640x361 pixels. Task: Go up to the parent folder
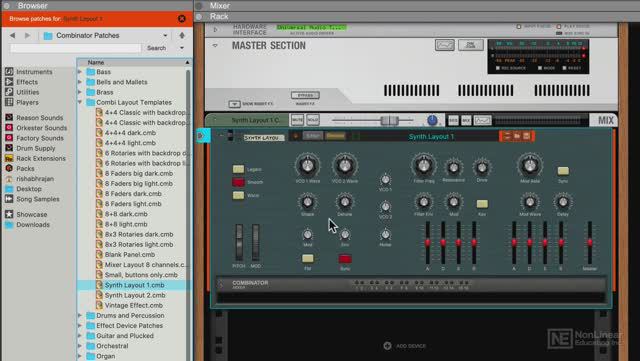tap(182, 36)
